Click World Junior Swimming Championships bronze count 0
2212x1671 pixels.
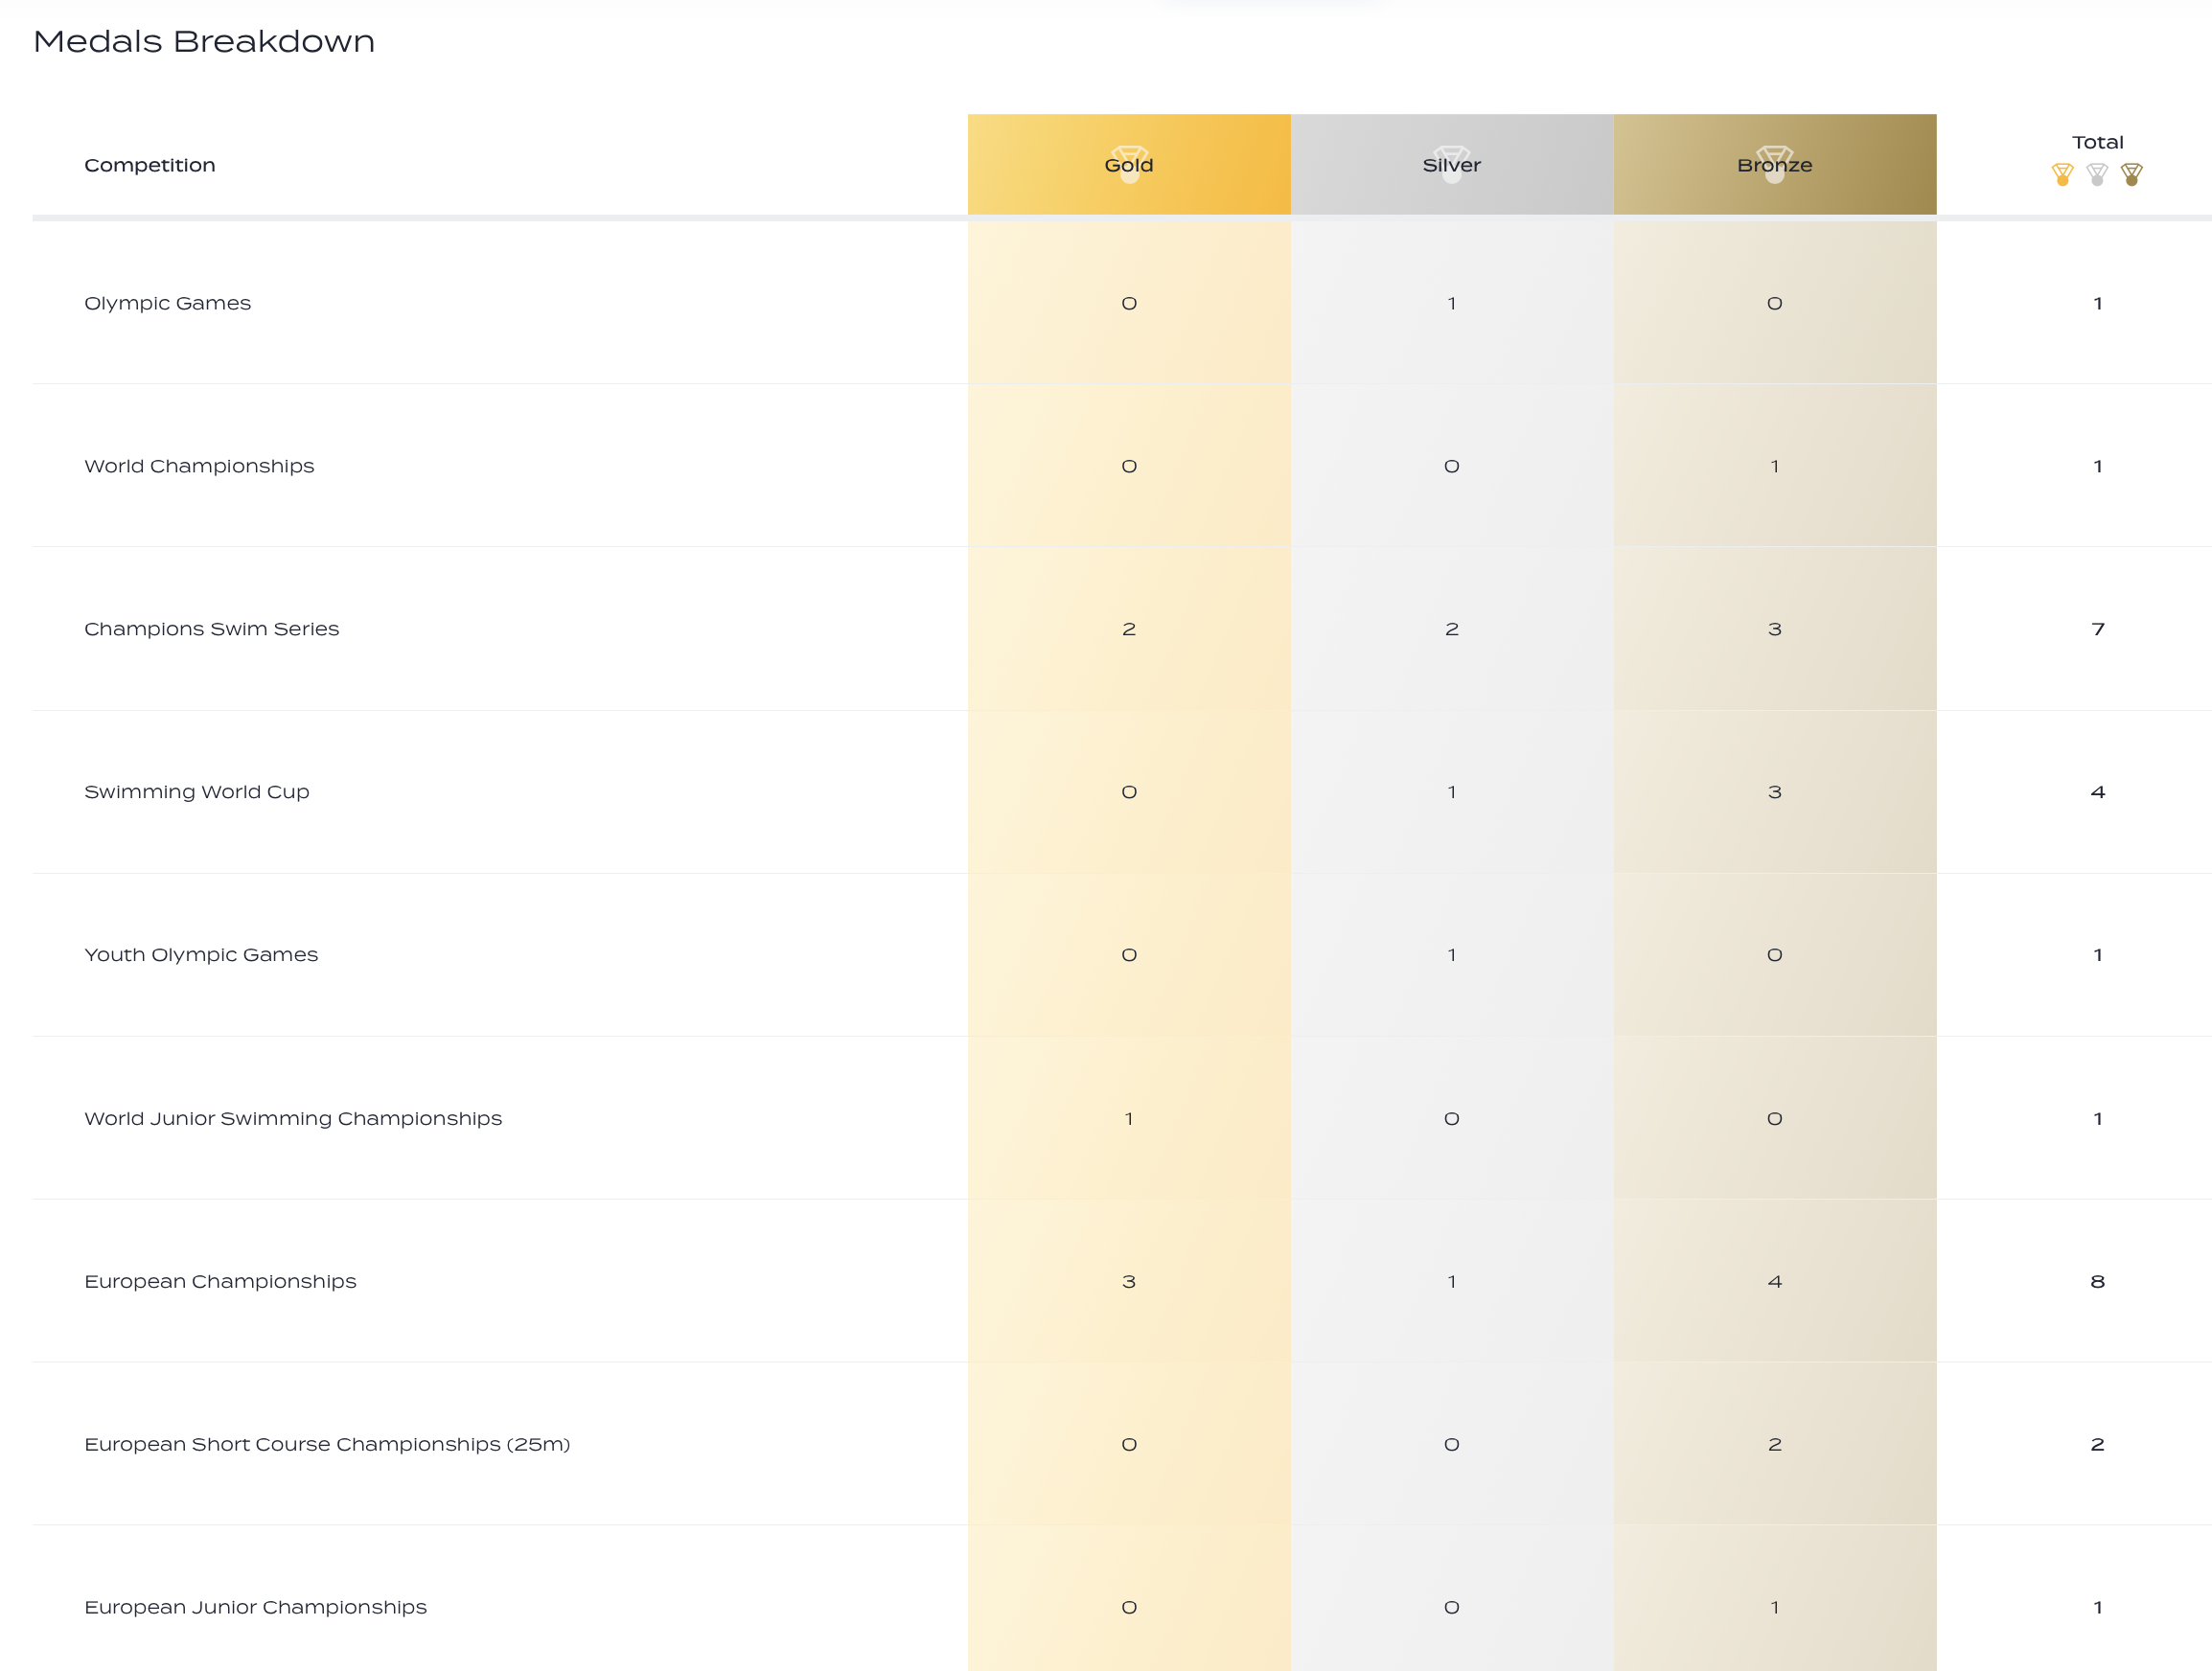[1775, 1118]
